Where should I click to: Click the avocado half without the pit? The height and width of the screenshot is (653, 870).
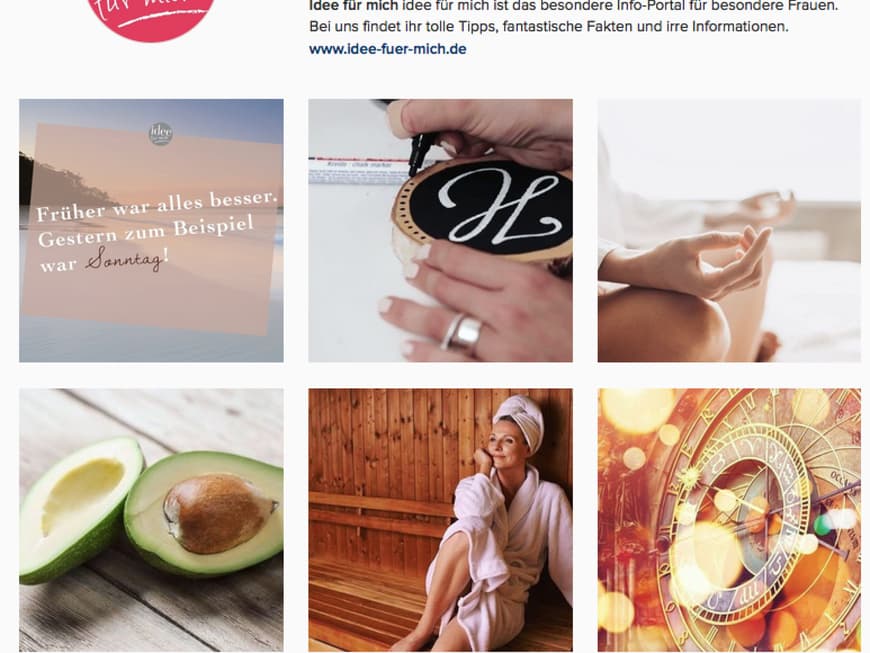(x=80, y=508)
